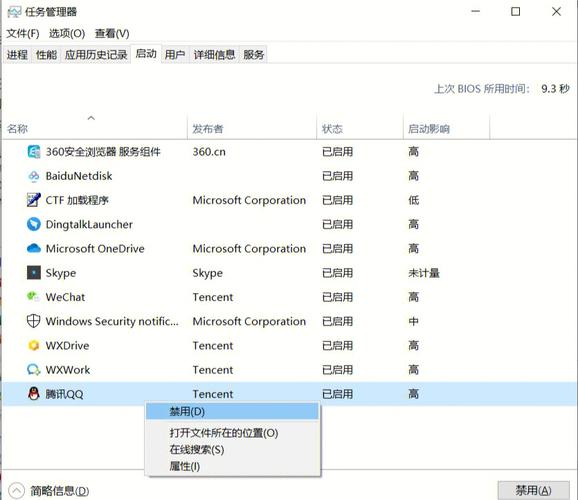Select the BaiduNetdisk row name

[x=79, y=176]
